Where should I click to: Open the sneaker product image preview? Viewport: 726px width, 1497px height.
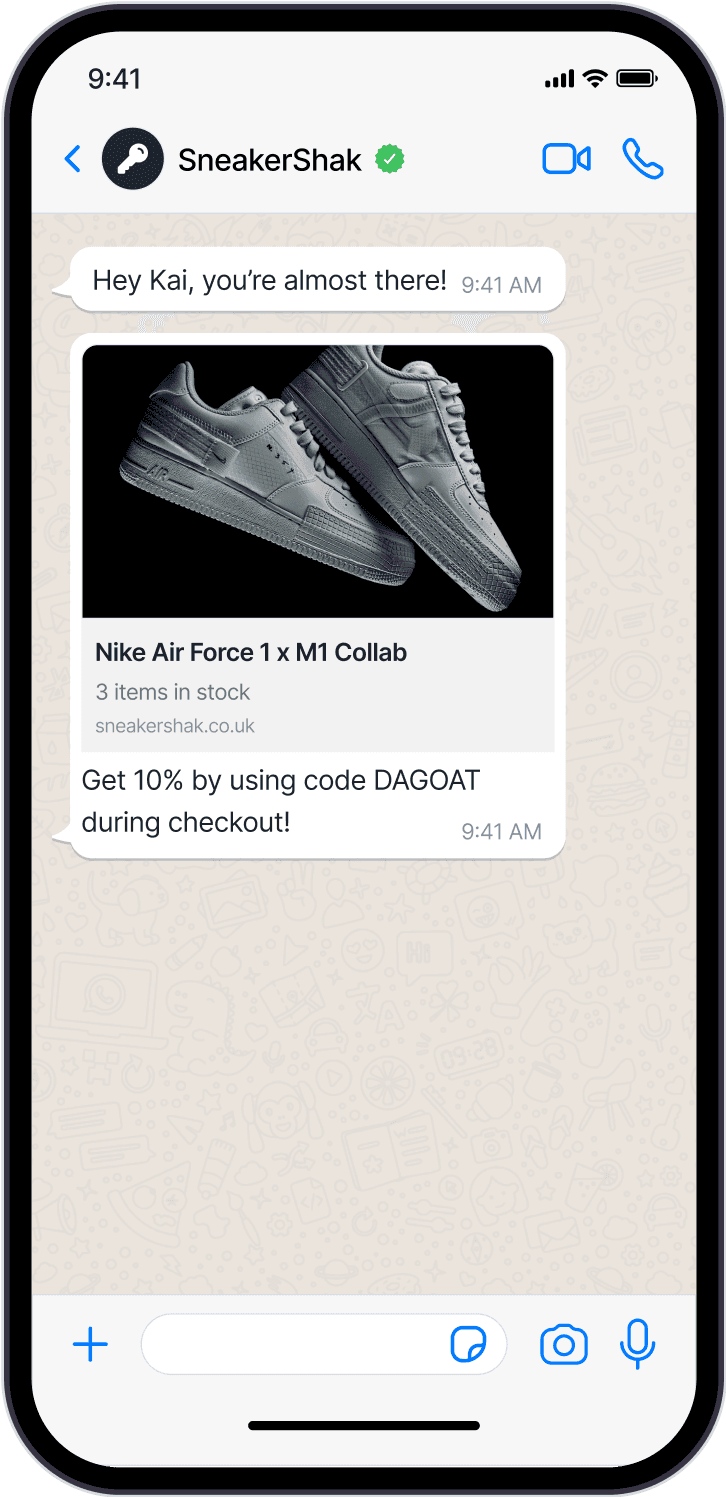318,481
